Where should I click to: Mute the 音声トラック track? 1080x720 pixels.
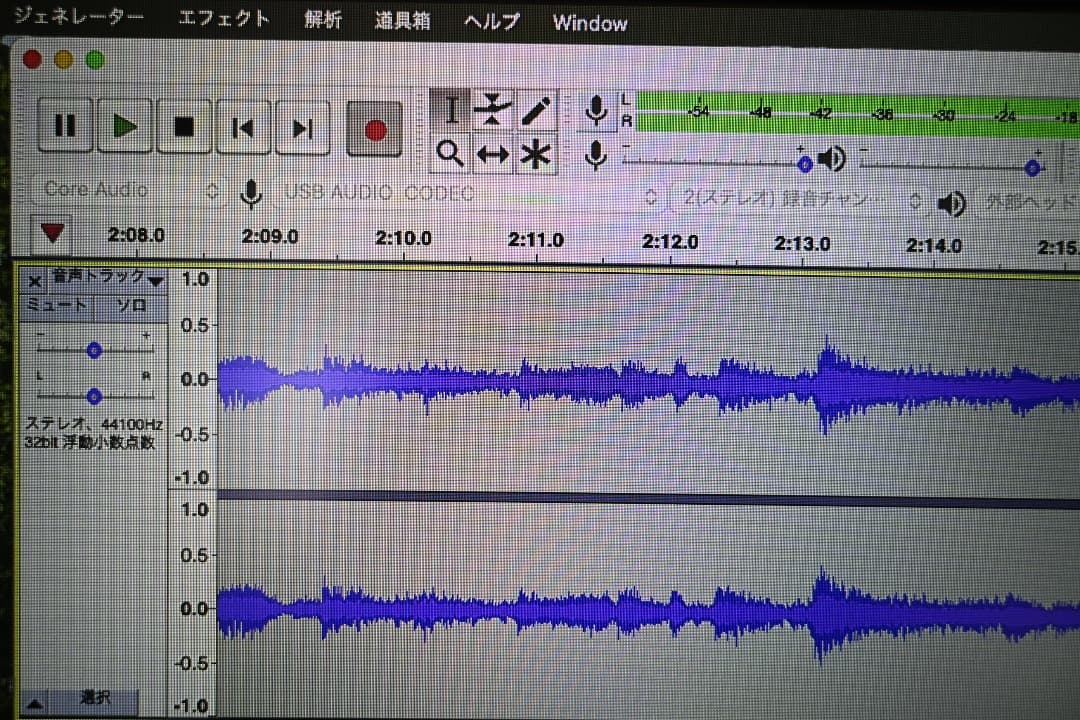pyautogui.click(x=57, y=306)
